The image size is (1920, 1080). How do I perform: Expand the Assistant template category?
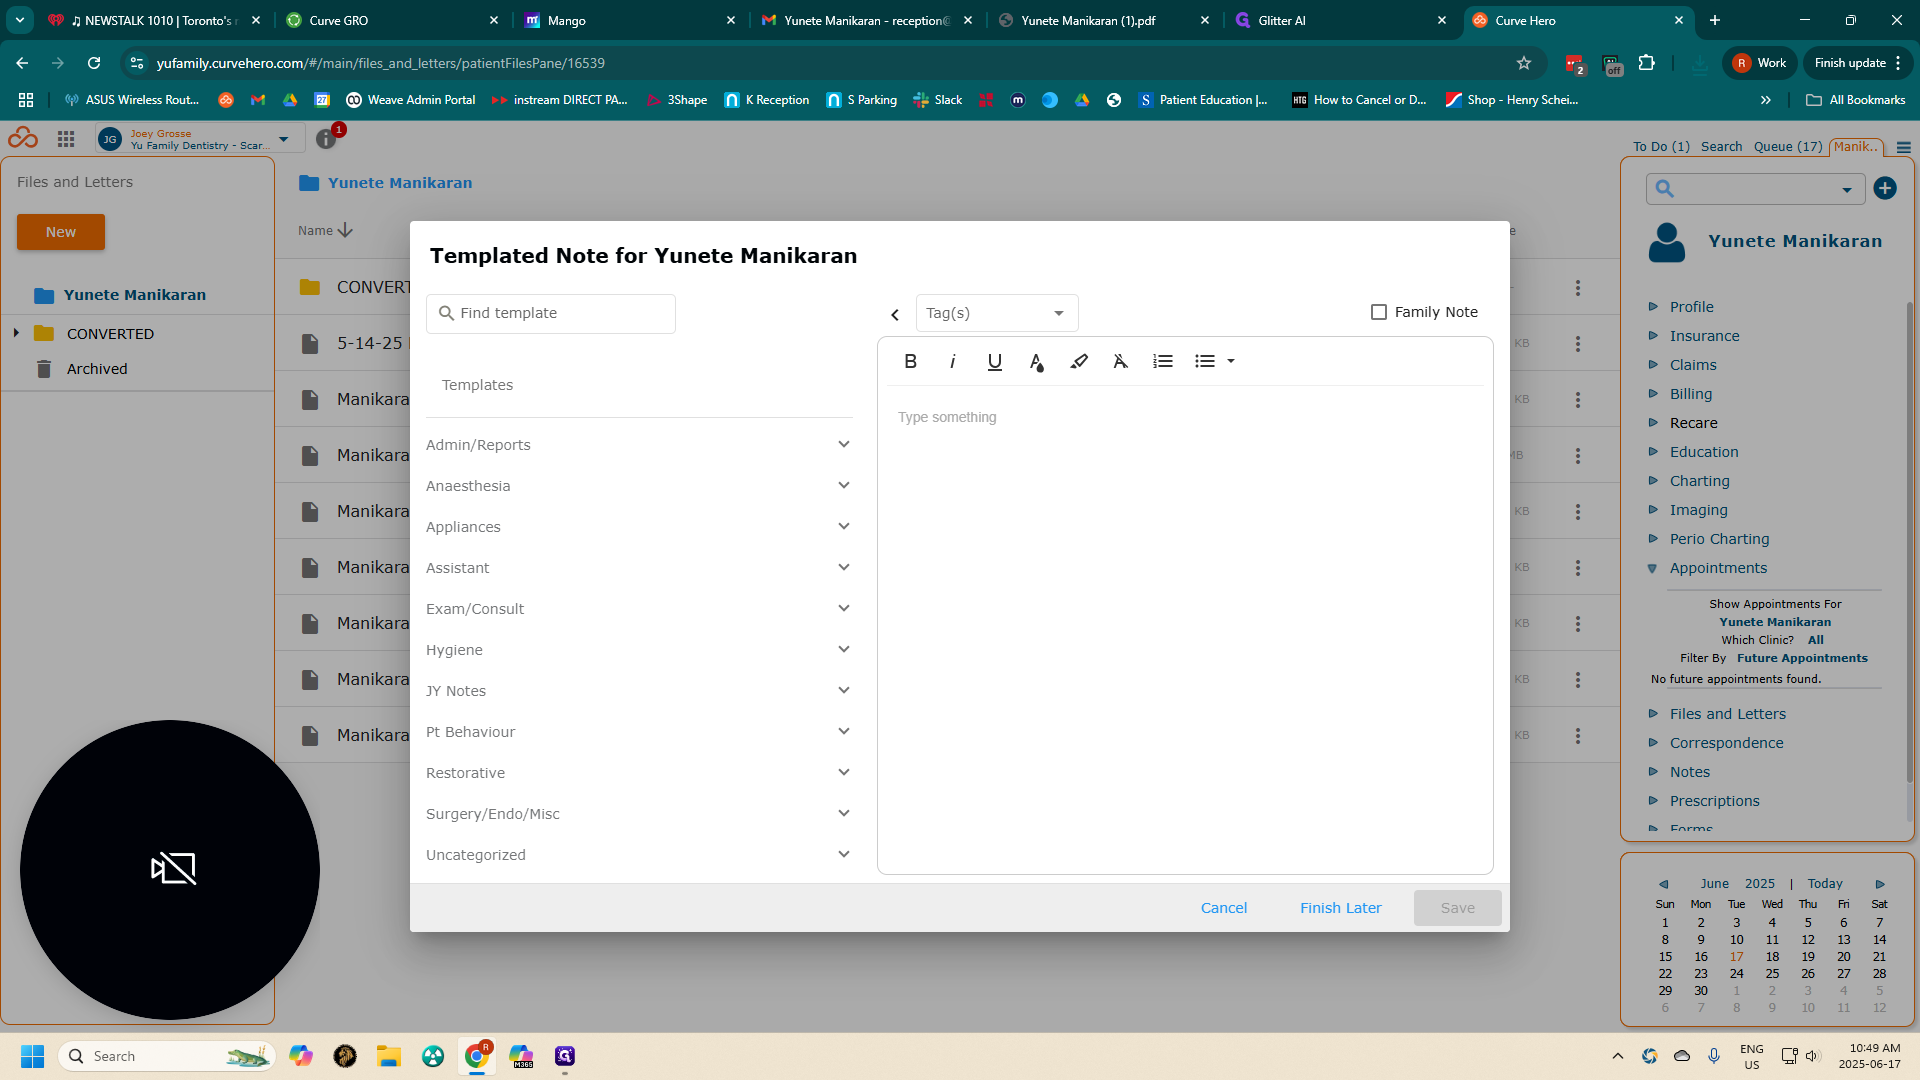point(638,568)
